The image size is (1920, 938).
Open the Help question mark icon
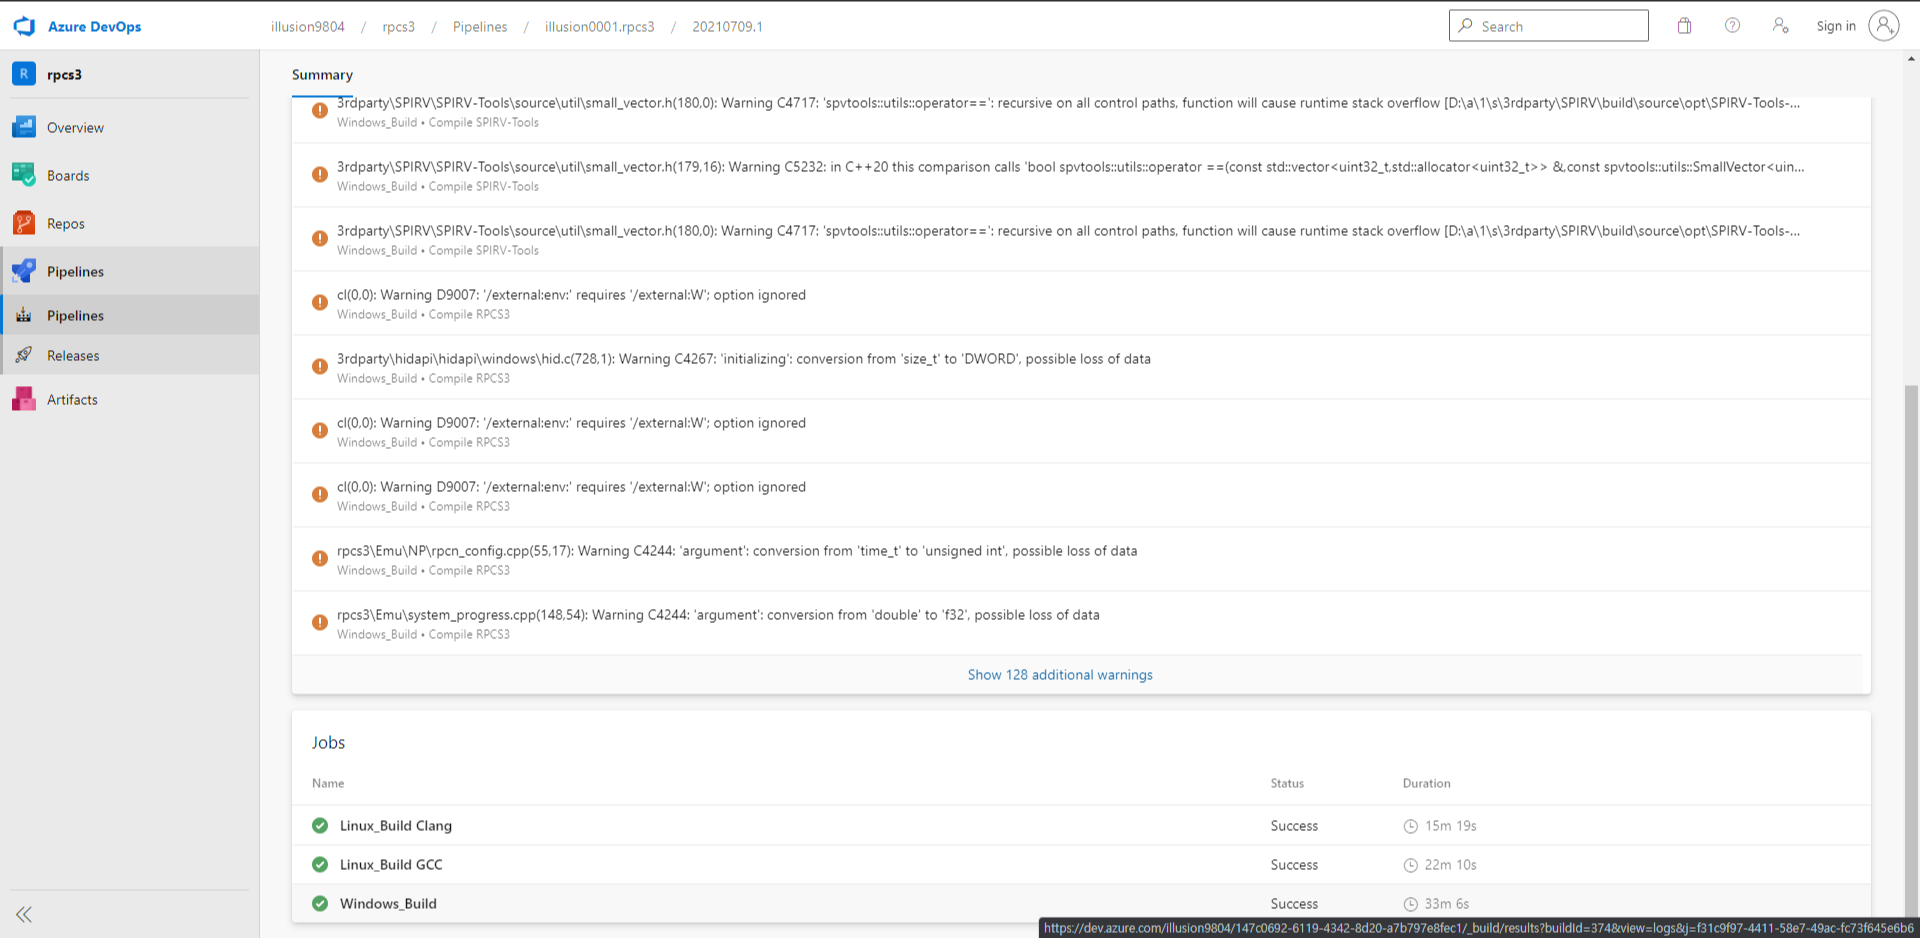(x=1732, y=26)
